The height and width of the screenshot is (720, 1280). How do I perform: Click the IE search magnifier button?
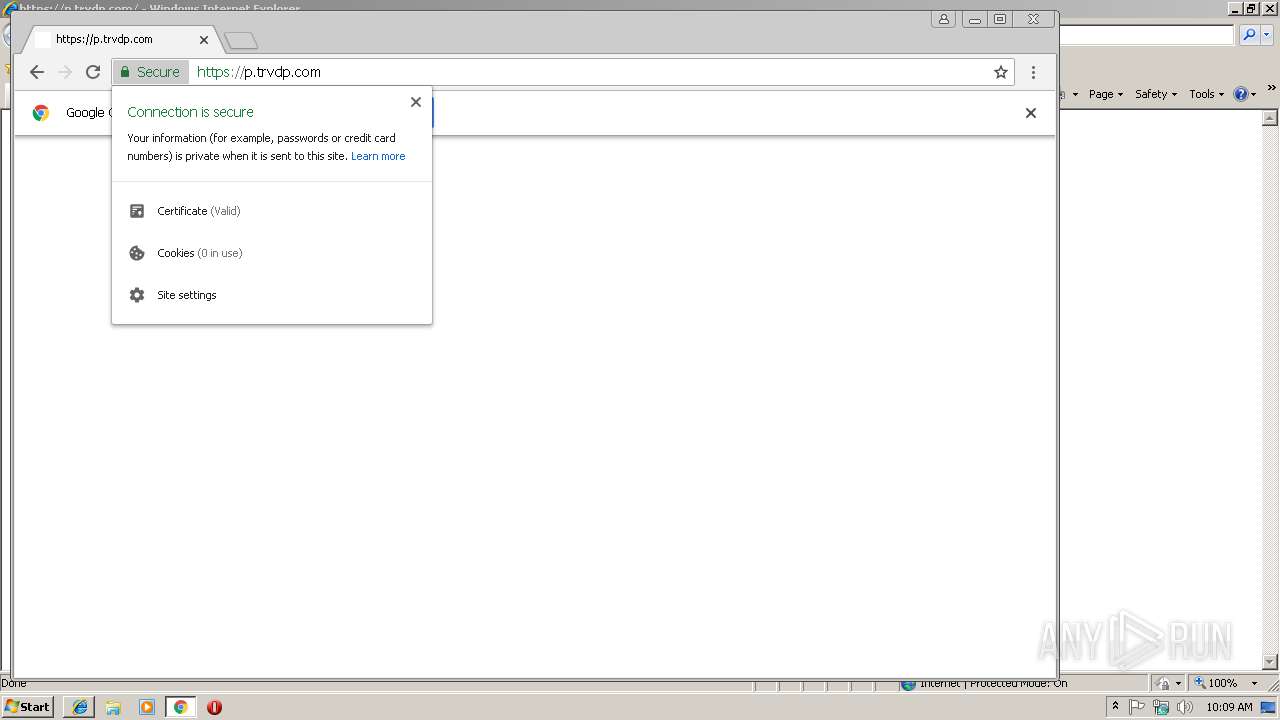[1249, 35]
